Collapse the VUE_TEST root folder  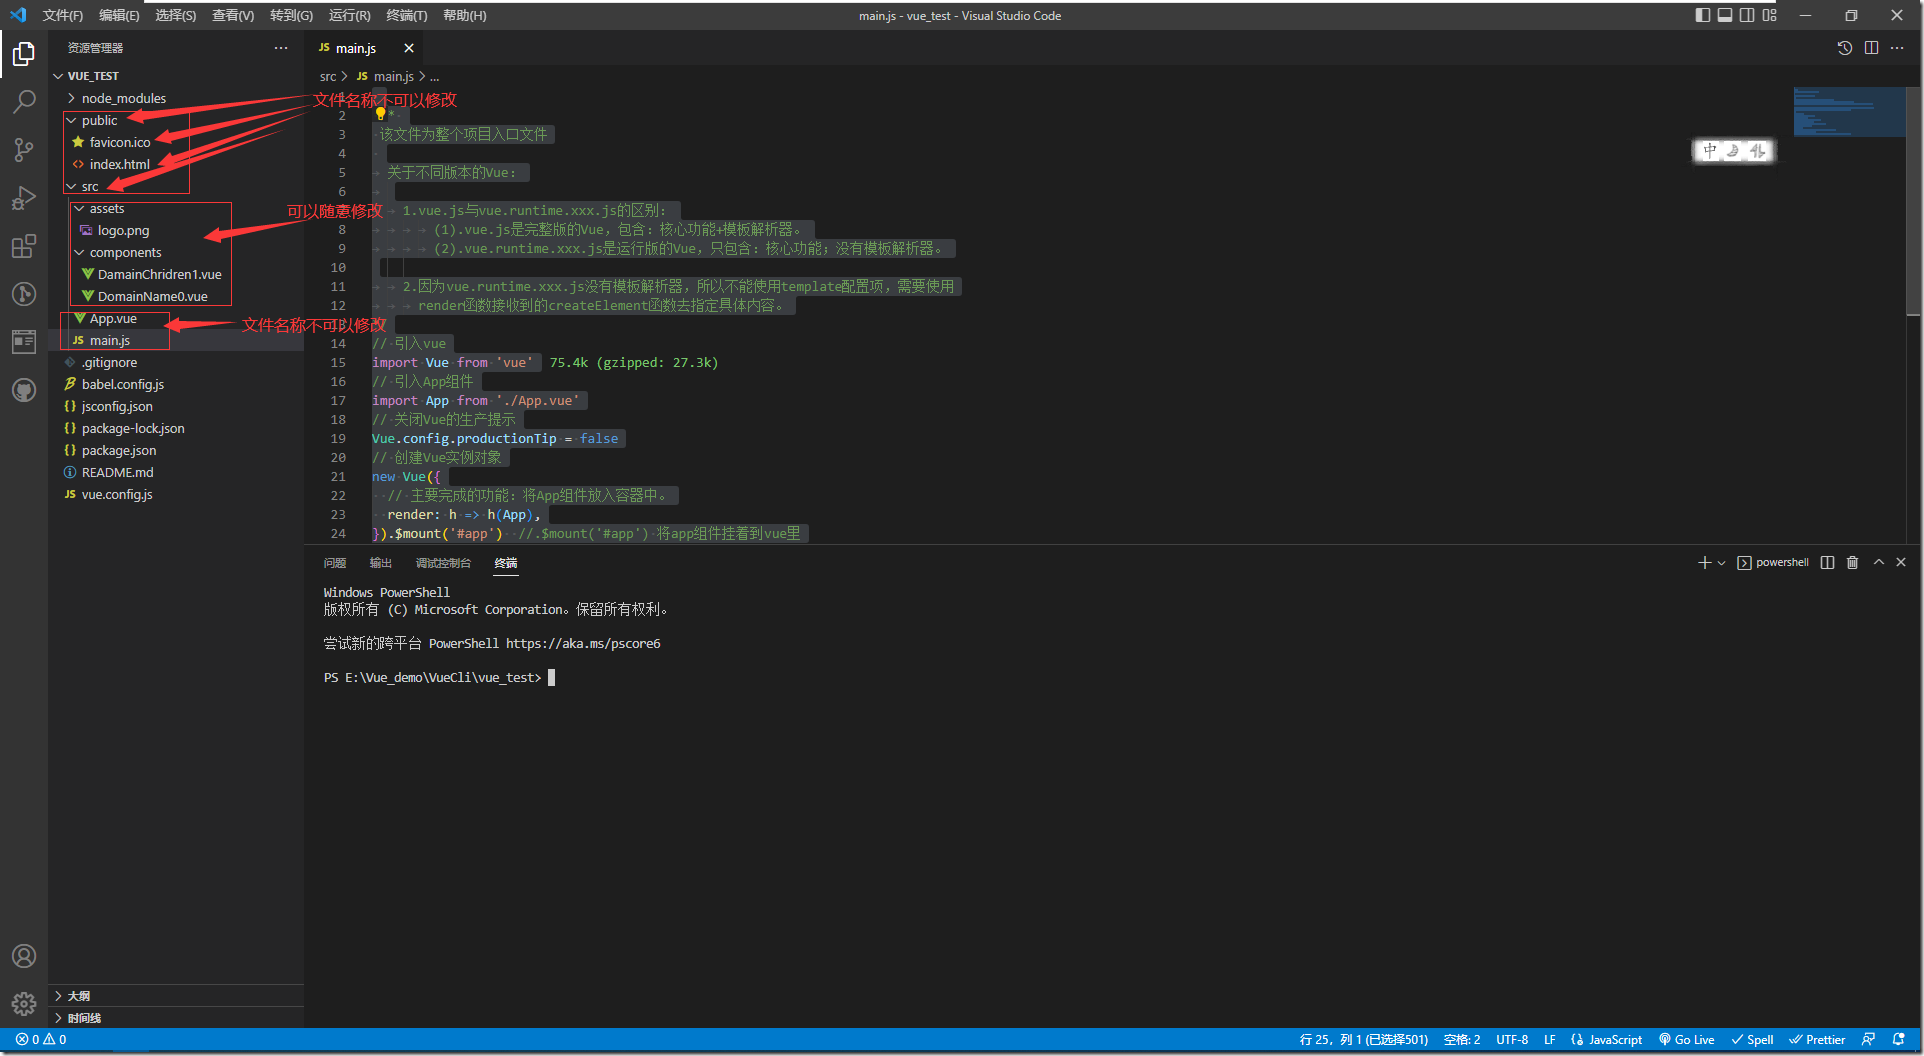[x=176, y=76]
